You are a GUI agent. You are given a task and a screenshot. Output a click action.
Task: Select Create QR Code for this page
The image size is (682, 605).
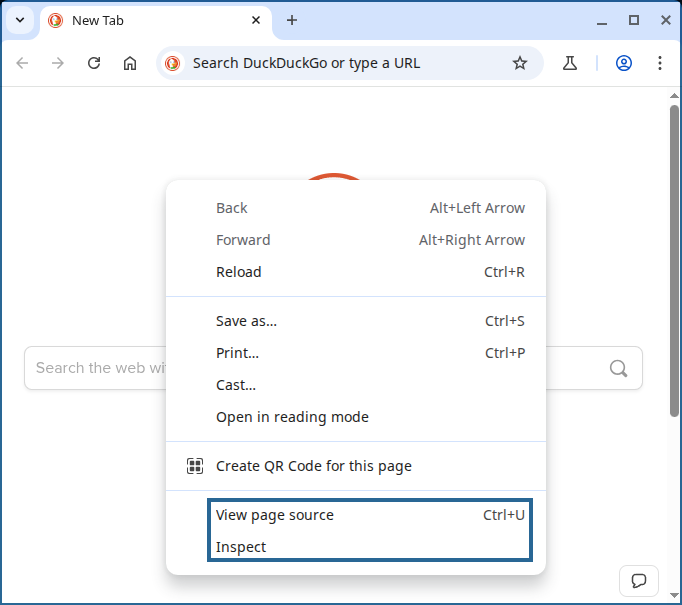click(x=355, y=466)
